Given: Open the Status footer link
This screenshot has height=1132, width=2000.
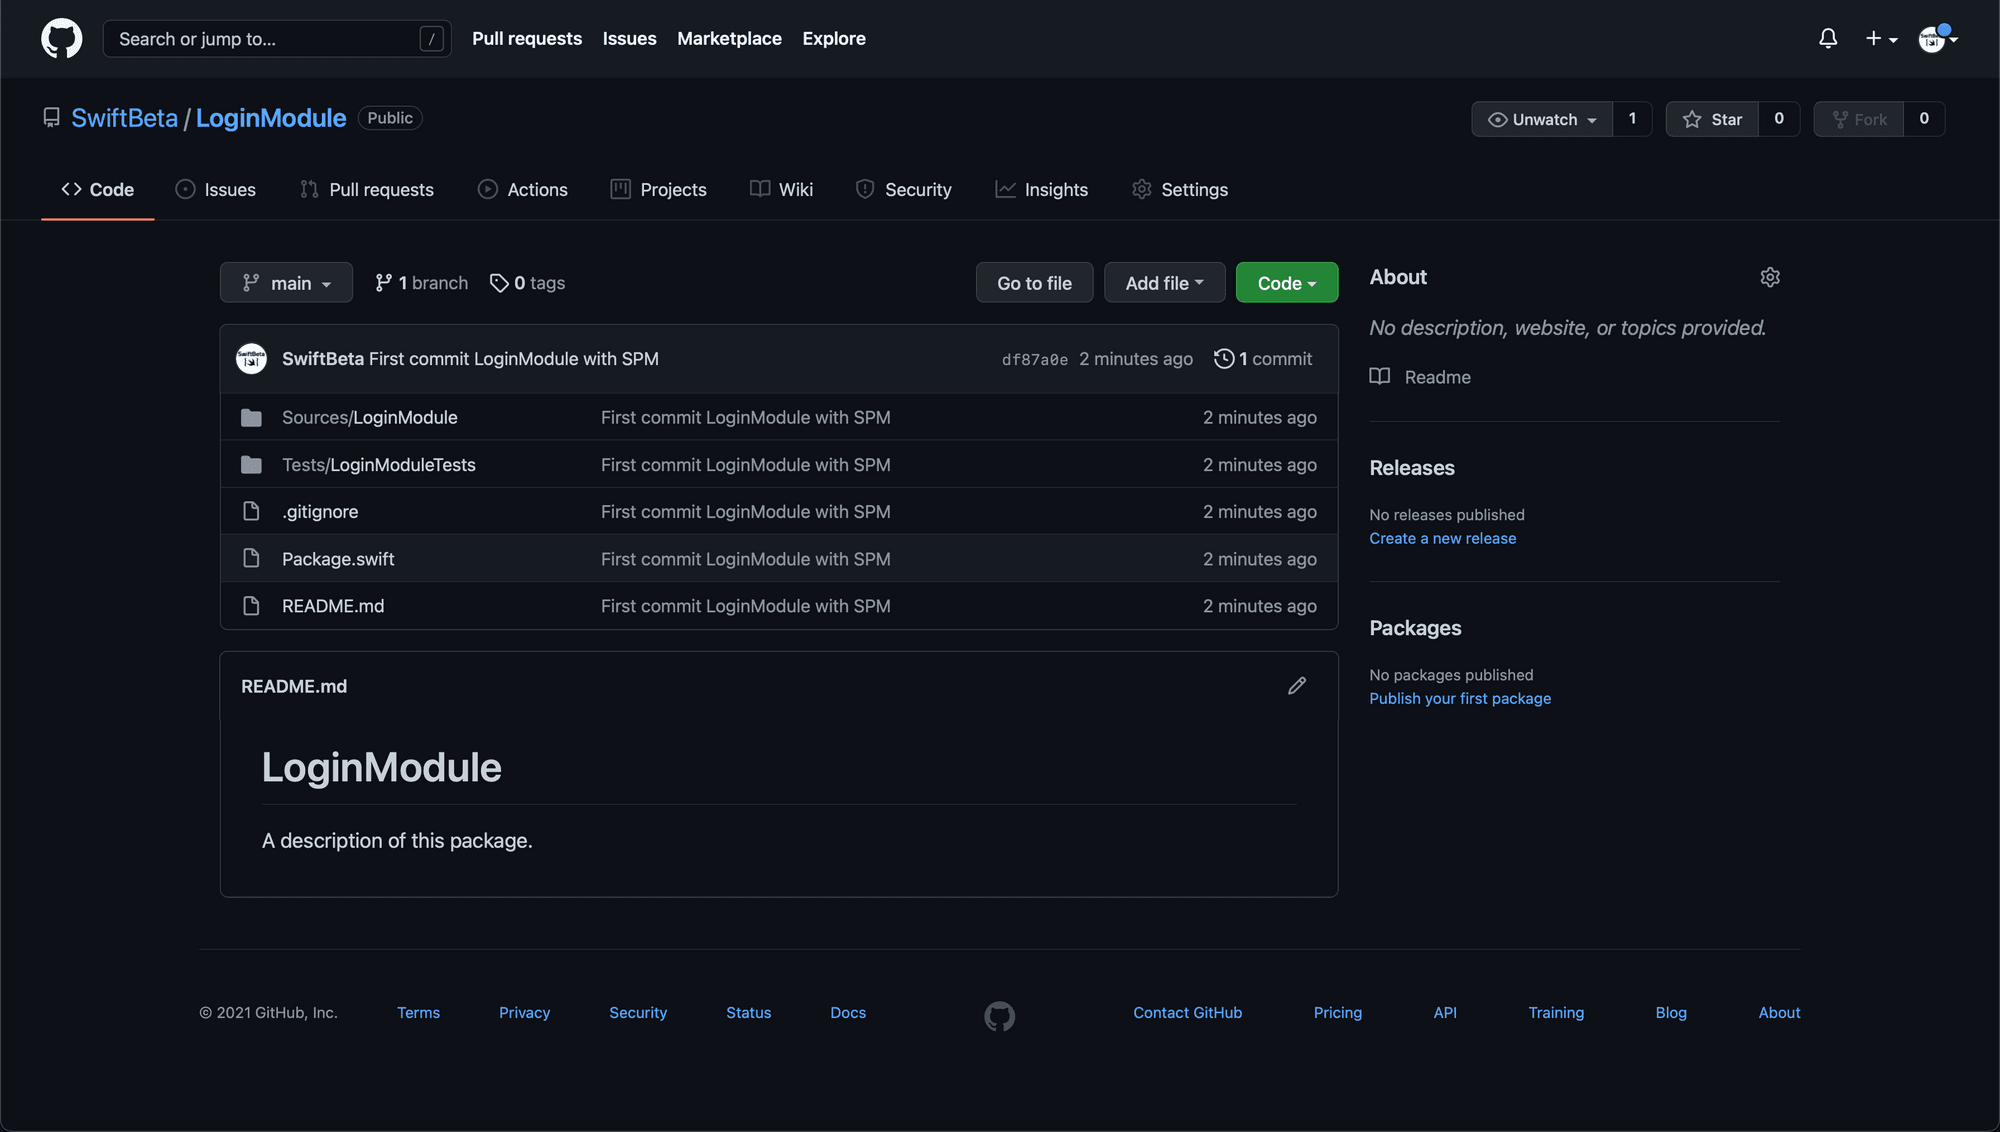Looking at the screenshot, I should tap(748, 1013).
